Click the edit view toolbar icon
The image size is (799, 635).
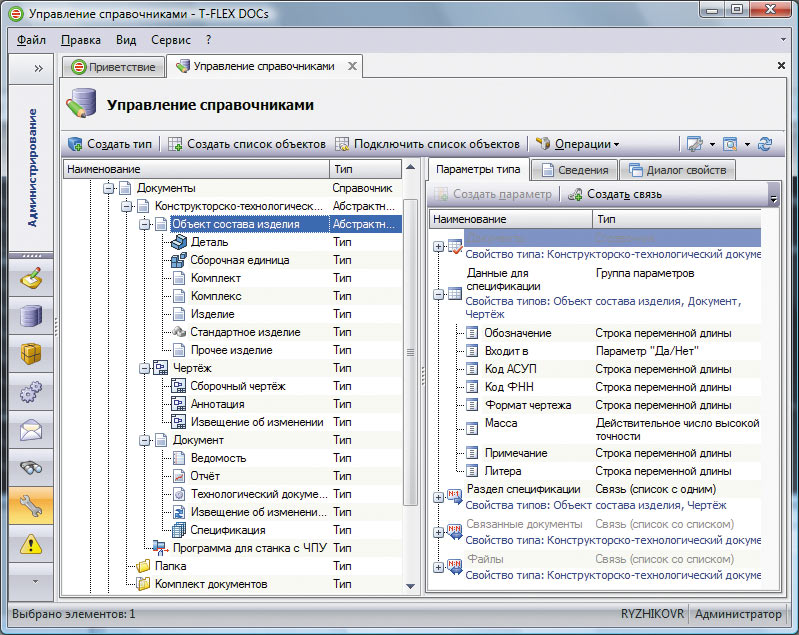694,144
